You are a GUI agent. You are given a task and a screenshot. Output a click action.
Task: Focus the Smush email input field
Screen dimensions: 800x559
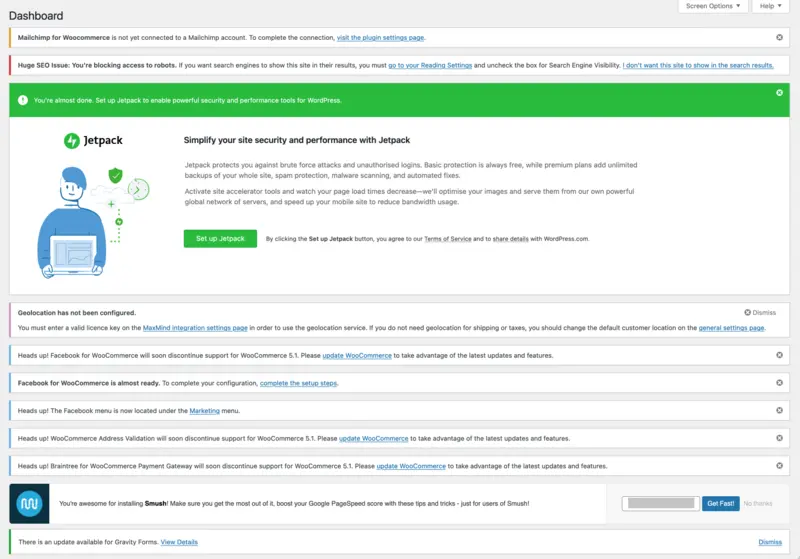(661, 503)
